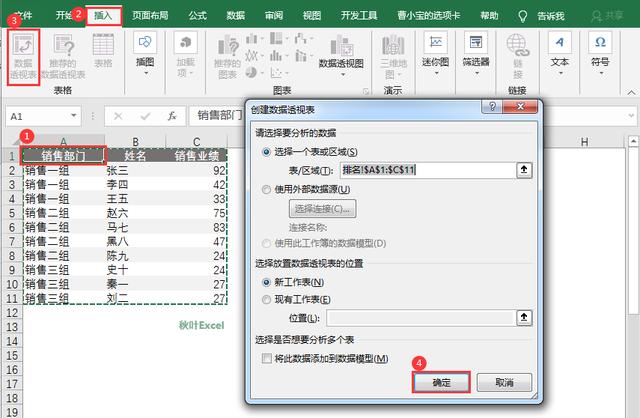The width and height of the screenshot is (640, 418).
Task: Click the Cancel (取消) button
Action: [504, 382]
